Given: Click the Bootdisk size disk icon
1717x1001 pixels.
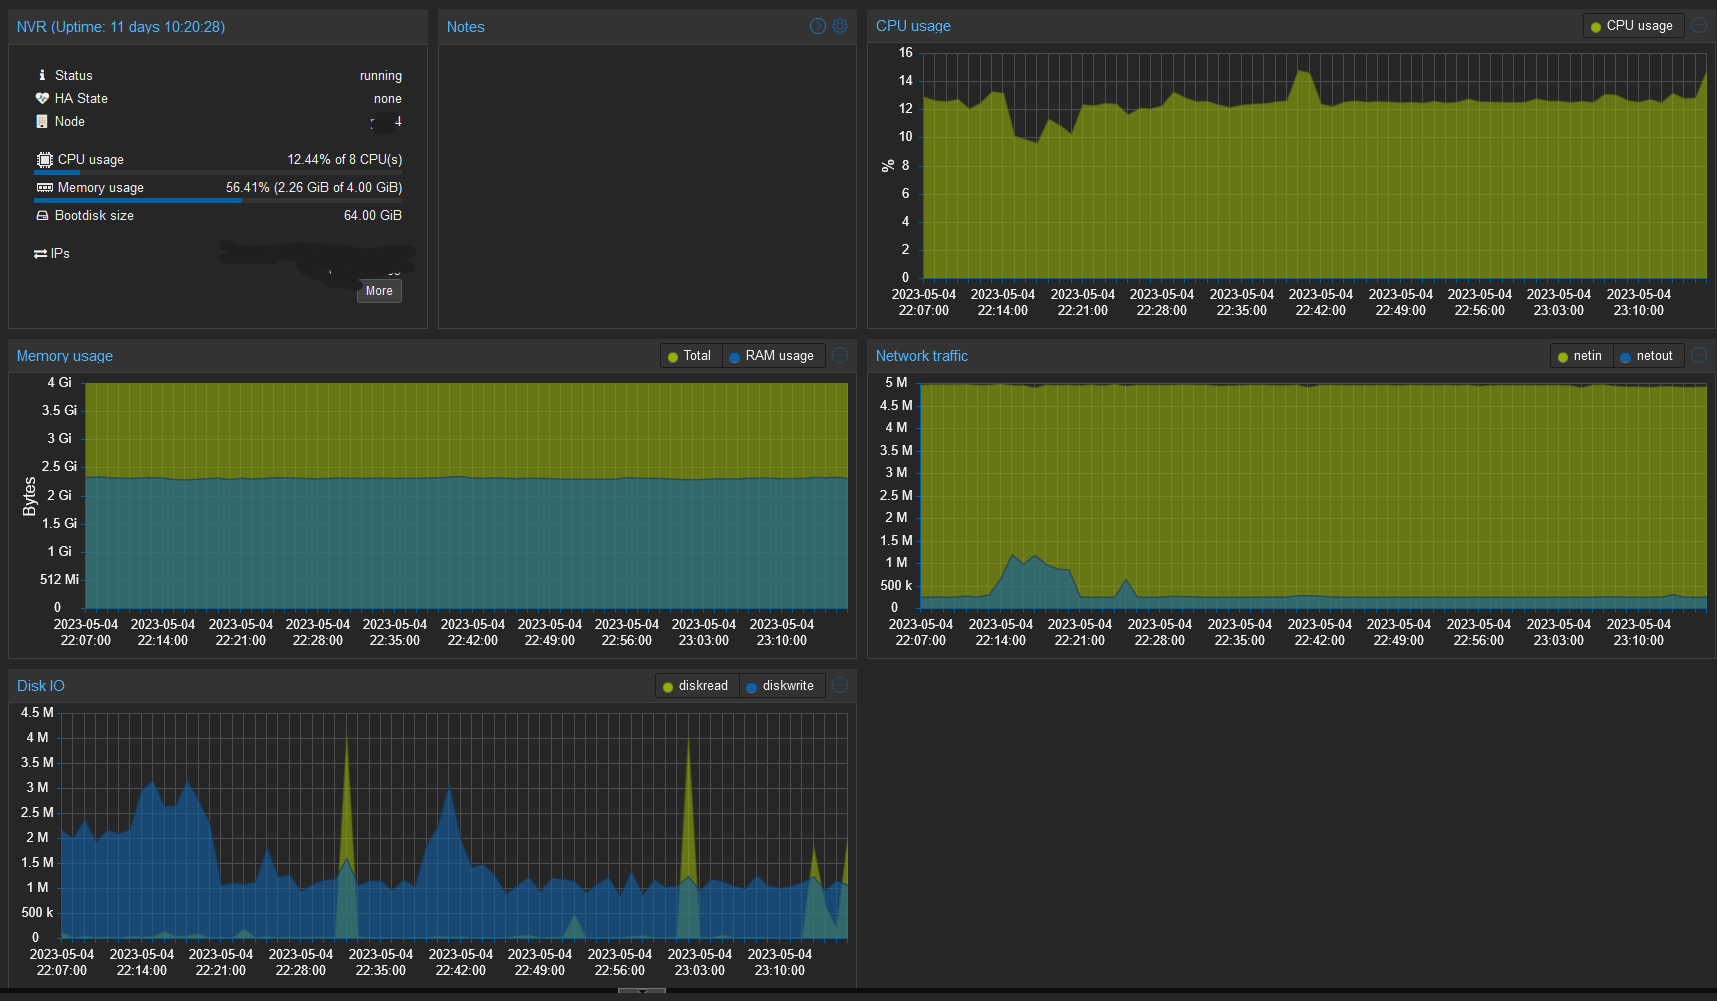Looking at the screenshot, I should (41, 215).
